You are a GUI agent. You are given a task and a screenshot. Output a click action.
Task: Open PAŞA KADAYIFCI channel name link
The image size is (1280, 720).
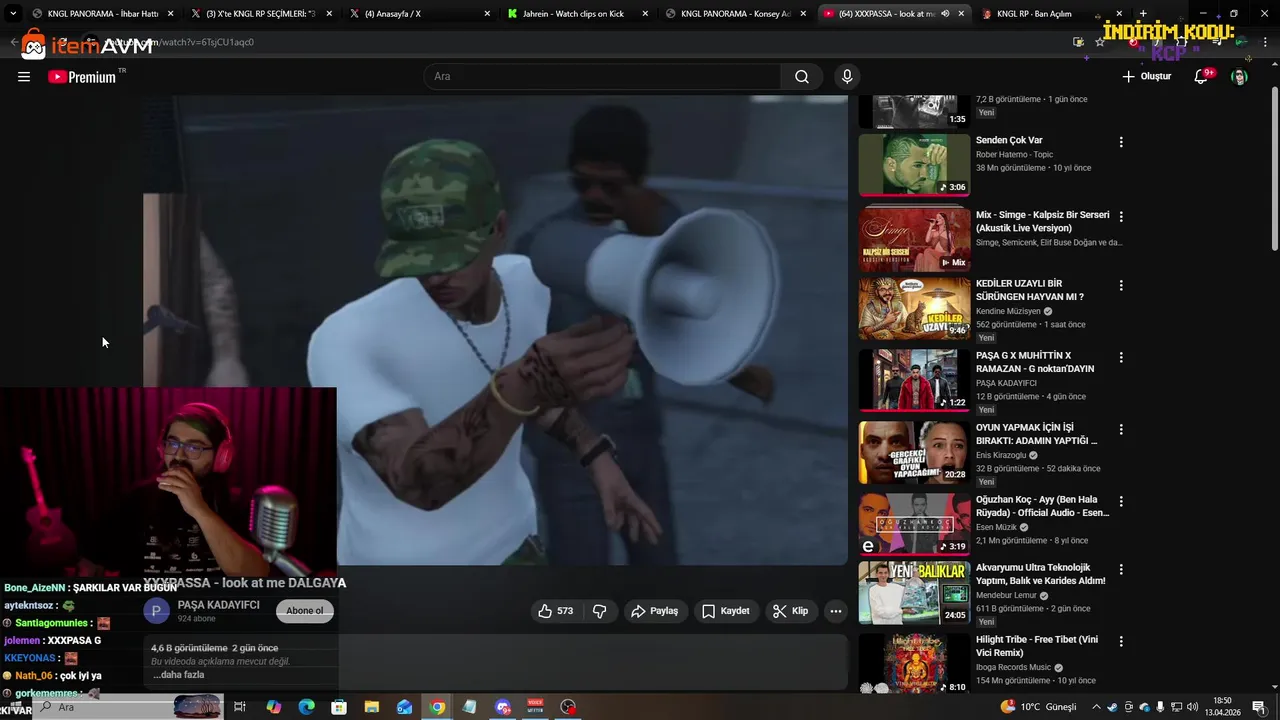point(218,605)
